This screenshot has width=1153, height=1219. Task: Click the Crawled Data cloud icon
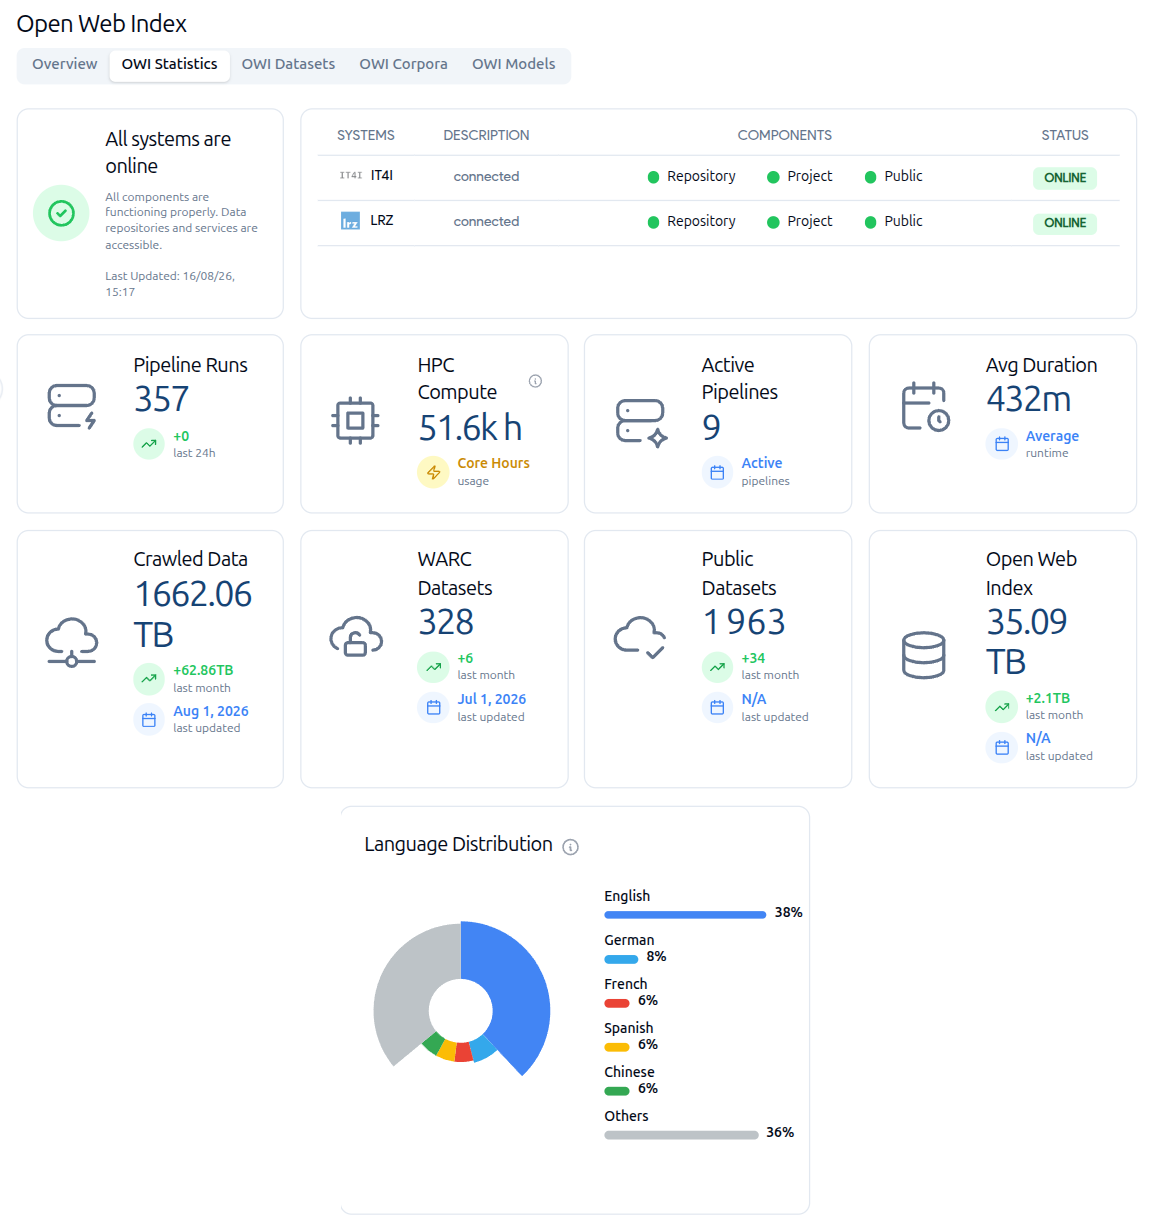[72, 642]
